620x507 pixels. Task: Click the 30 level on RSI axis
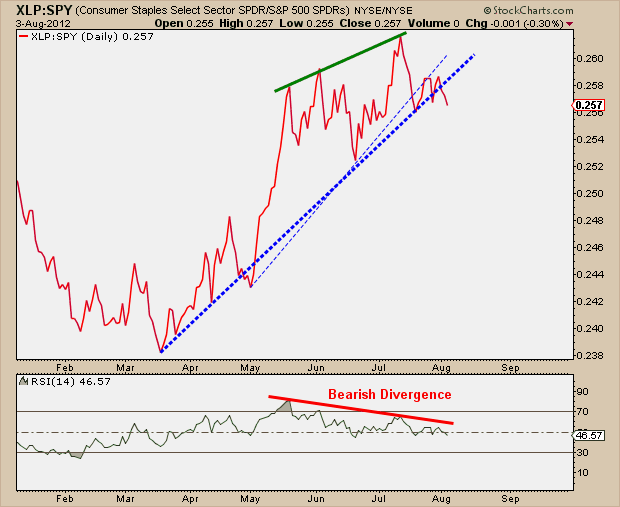point(583,452)
